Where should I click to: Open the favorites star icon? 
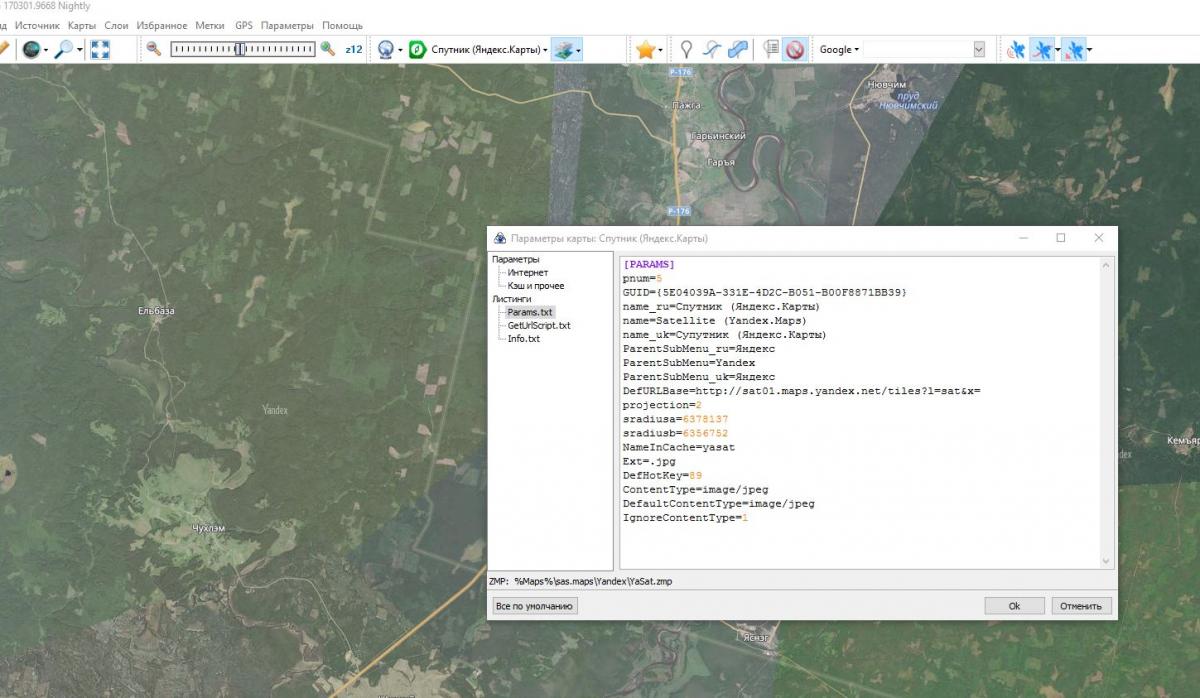click(646, 49)
